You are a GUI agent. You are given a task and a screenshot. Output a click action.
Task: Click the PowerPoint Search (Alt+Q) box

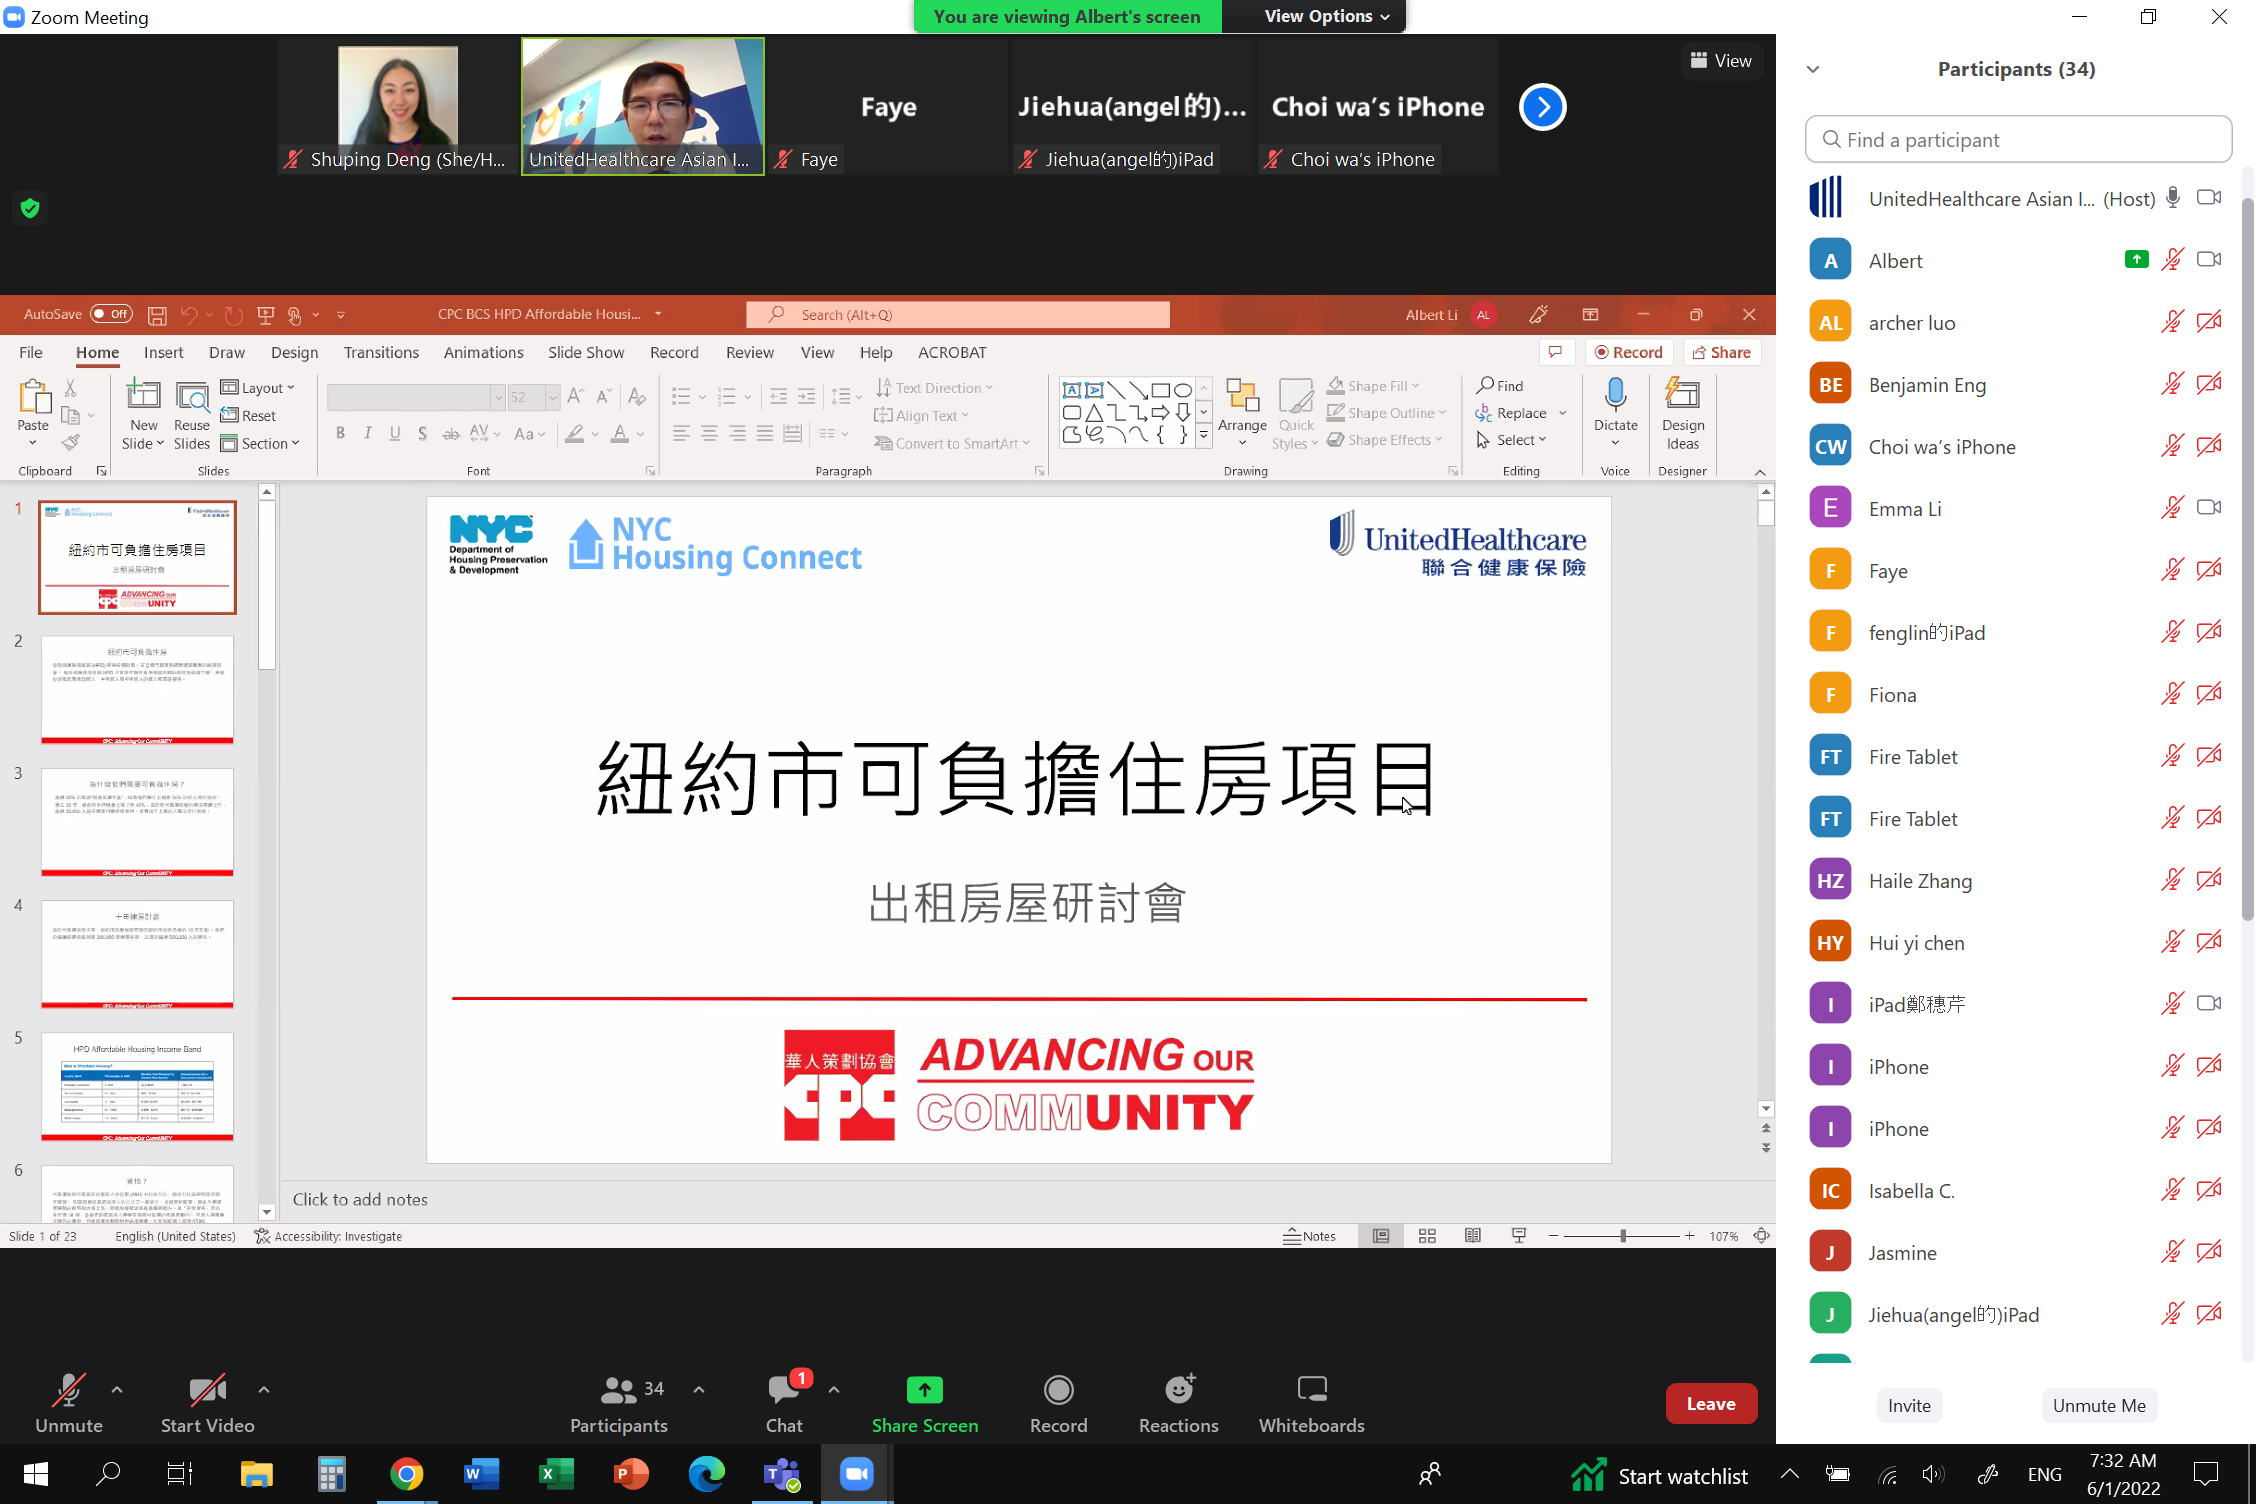(957, 315)
